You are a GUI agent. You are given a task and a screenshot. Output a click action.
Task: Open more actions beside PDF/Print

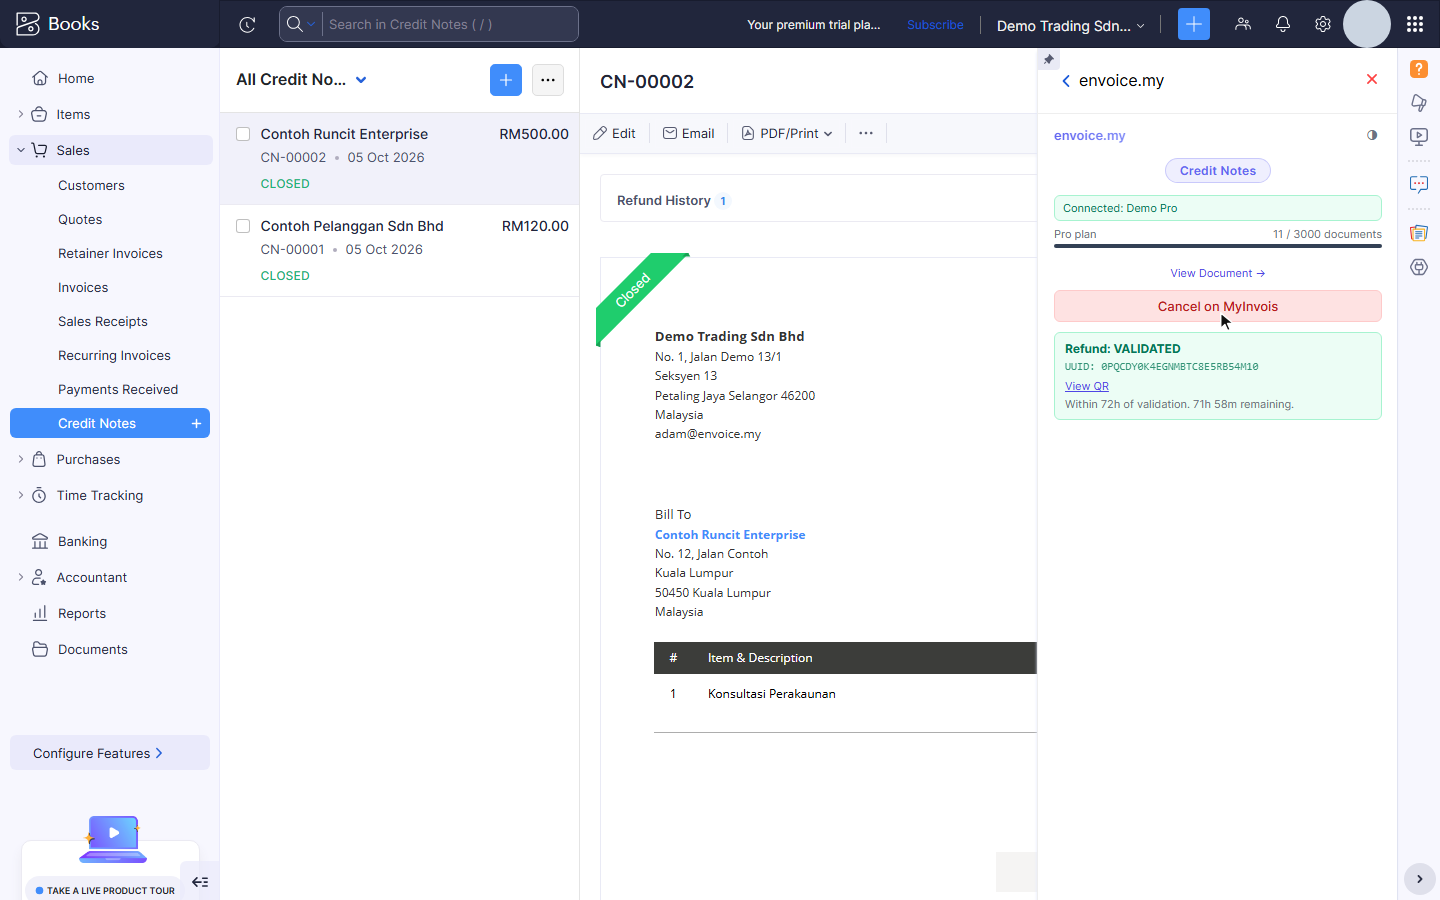coord(866,133)
